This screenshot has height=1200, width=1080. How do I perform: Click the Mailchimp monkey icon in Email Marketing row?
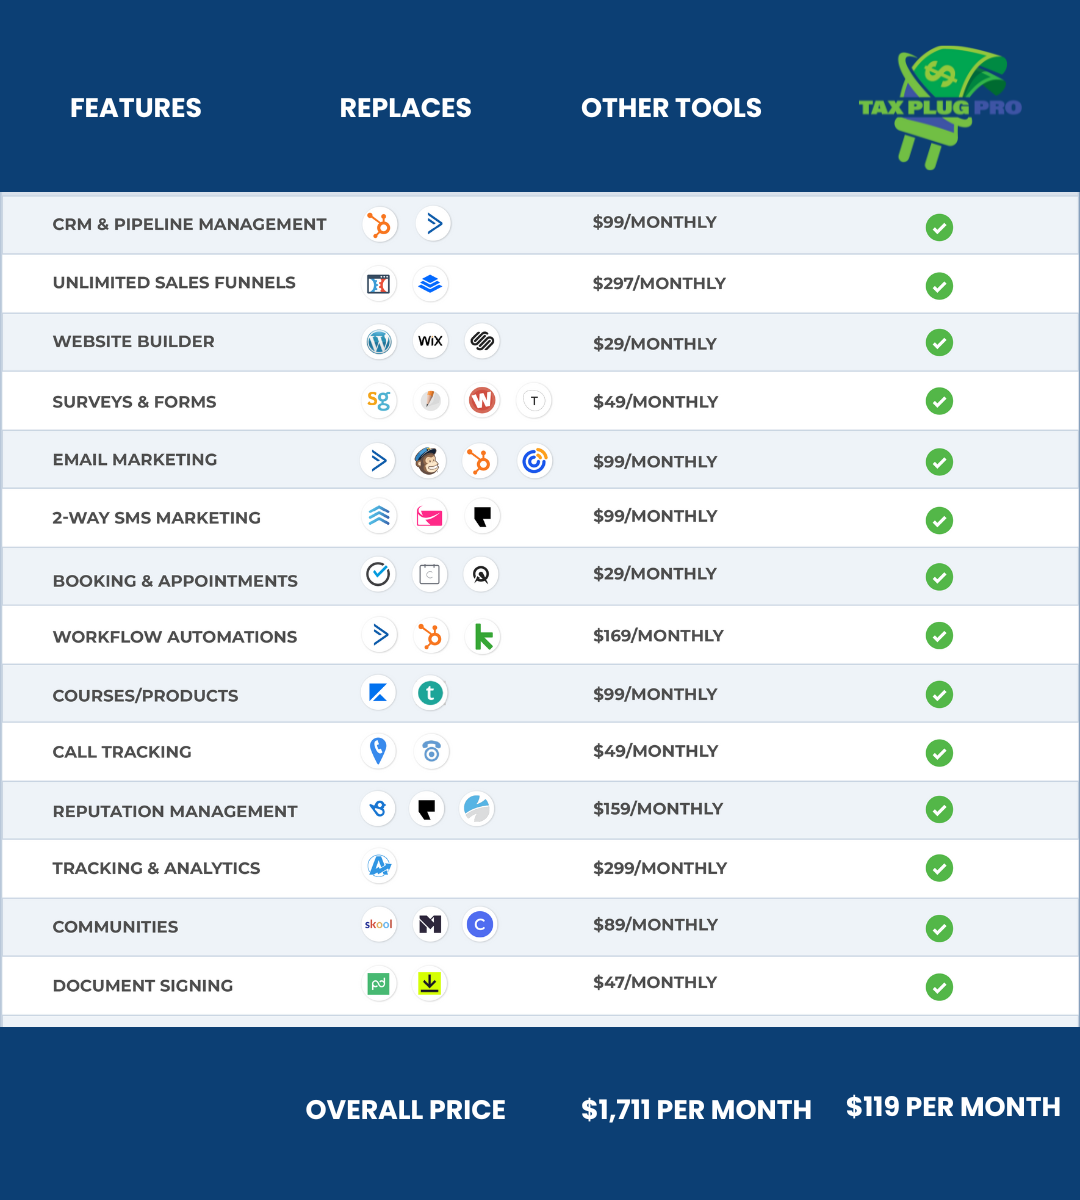click(x=428, y=461)
